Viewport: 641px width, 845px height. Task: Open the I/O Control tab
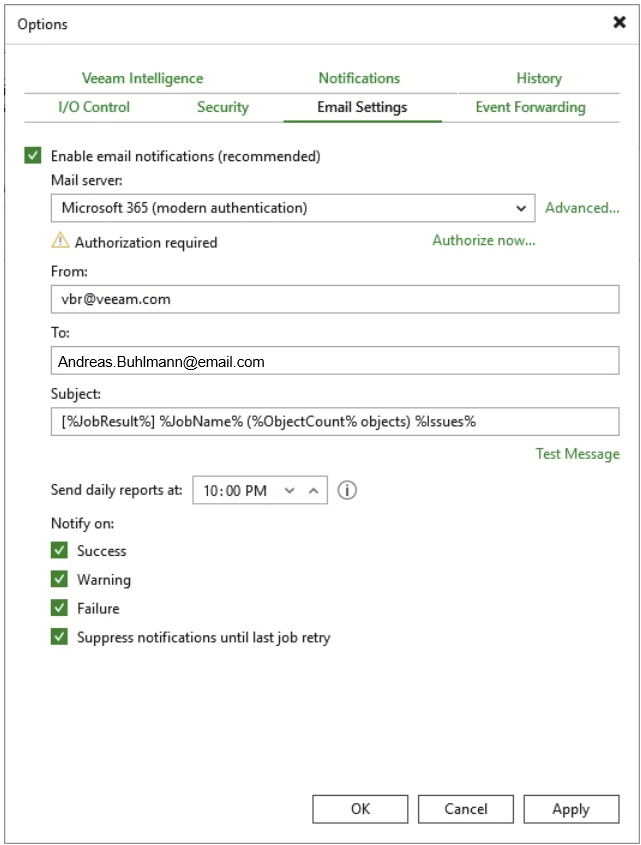point(94,107)
